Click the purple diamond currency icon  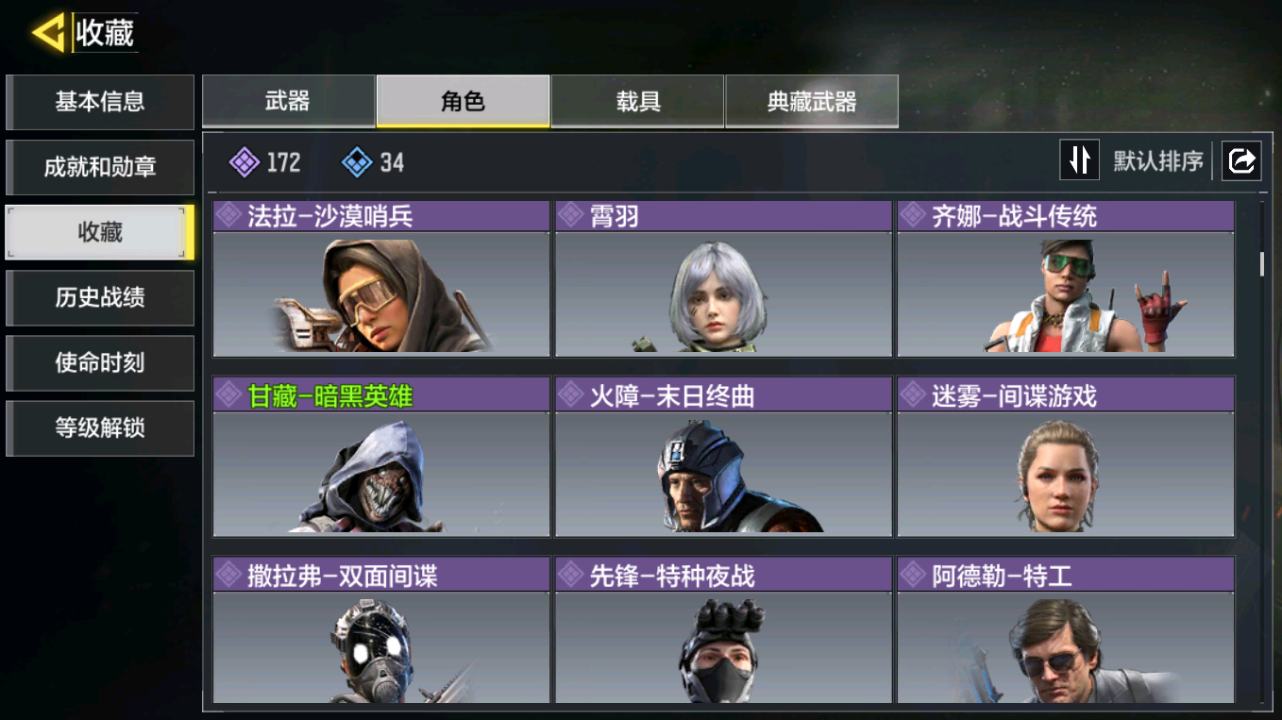click(244, 162)
